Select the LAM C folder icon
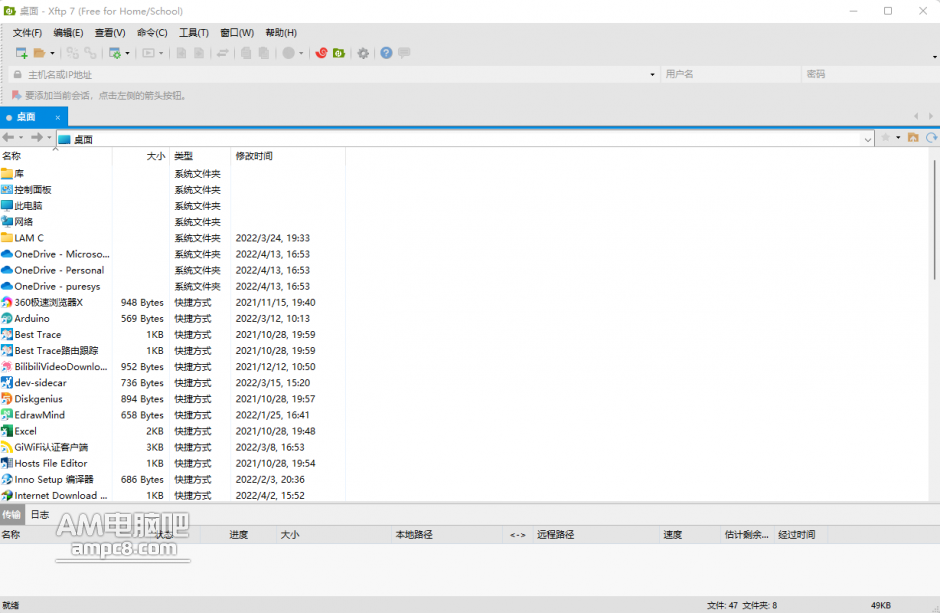This screenshot has width=940, height=613. pos(7,238)
